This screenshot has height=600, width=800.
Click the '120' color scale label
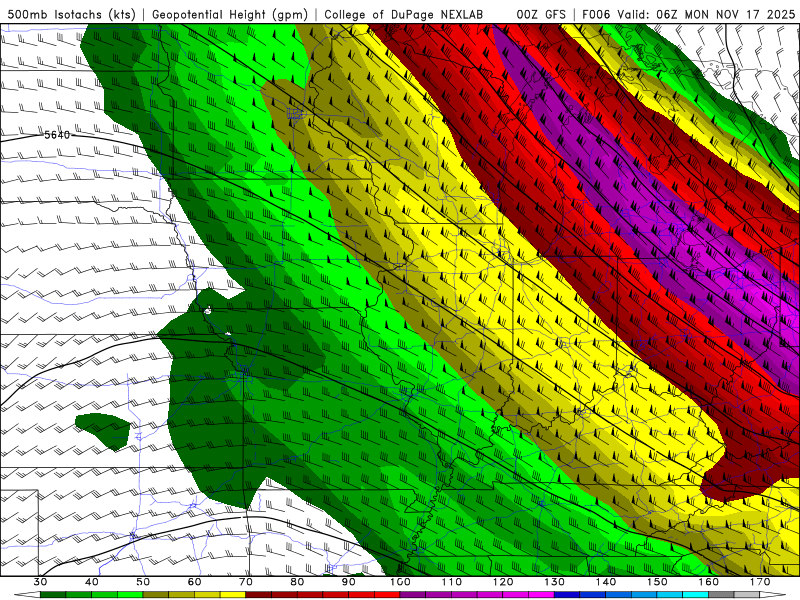pyautogui.click(x=503, y=582)
